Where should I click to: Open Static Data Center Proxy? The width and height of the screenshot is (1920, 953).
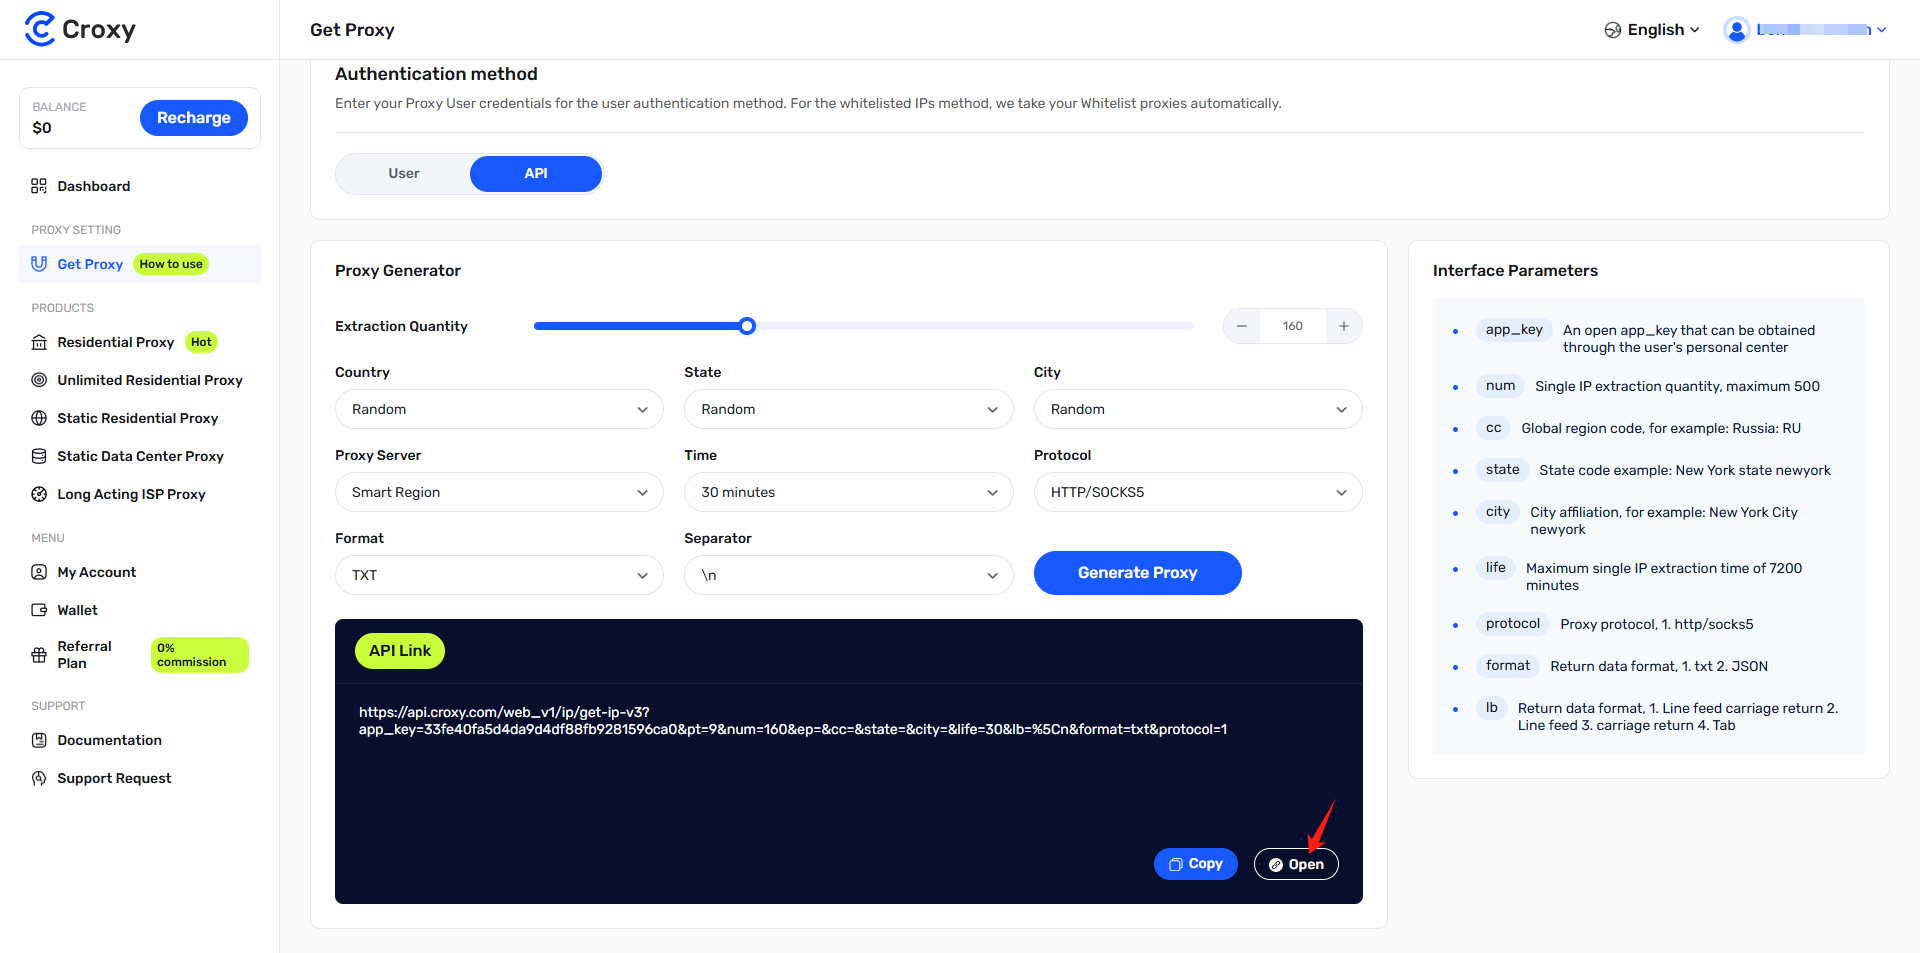[x=140, y=456]
